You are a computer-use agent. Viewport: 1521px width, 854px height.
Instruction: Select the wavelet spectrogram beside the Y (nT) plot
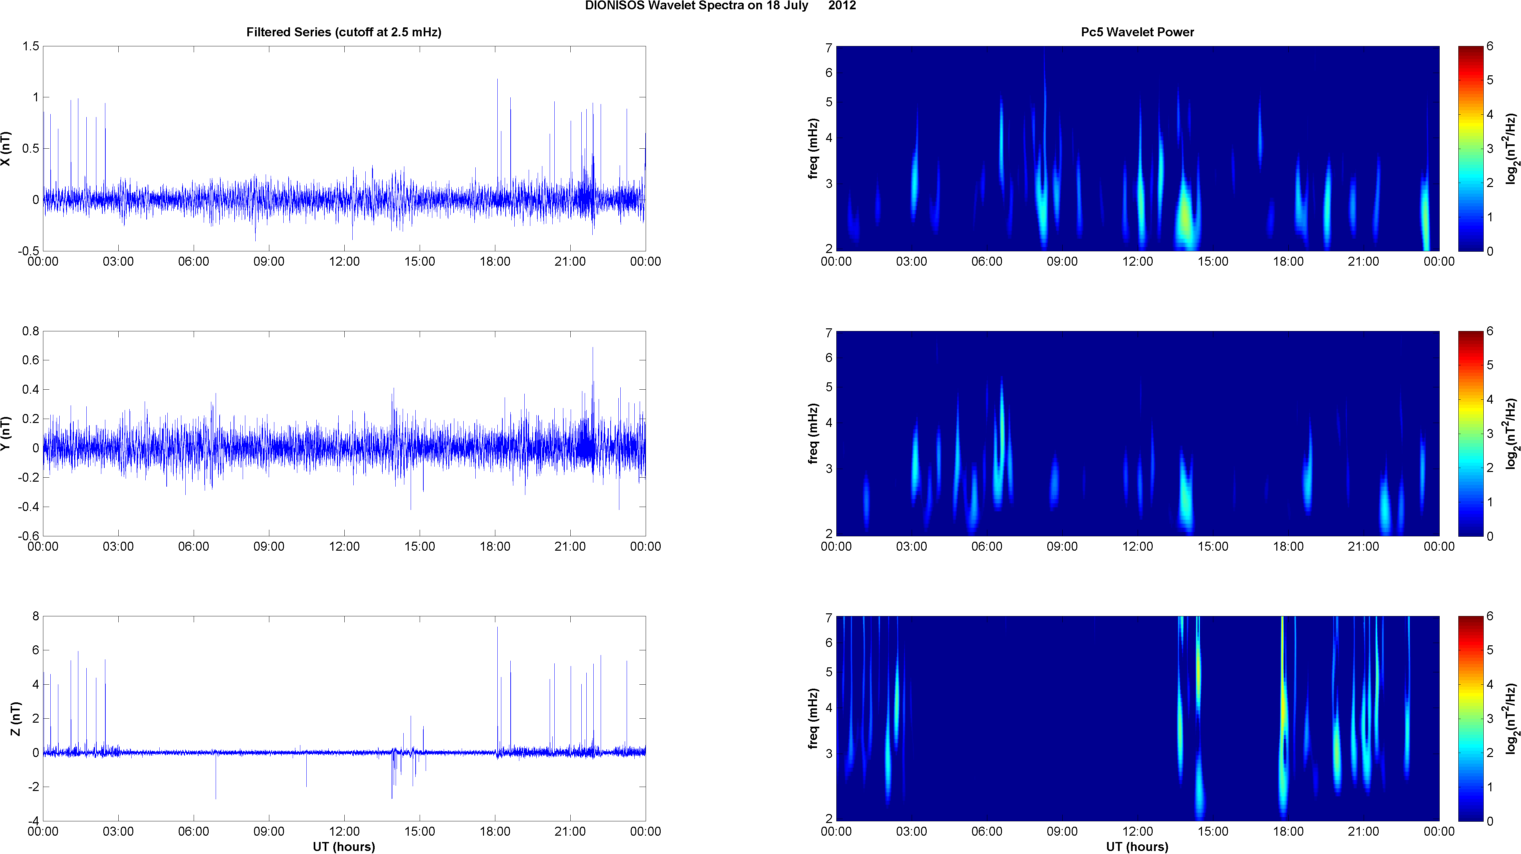tap(1137, 433)
